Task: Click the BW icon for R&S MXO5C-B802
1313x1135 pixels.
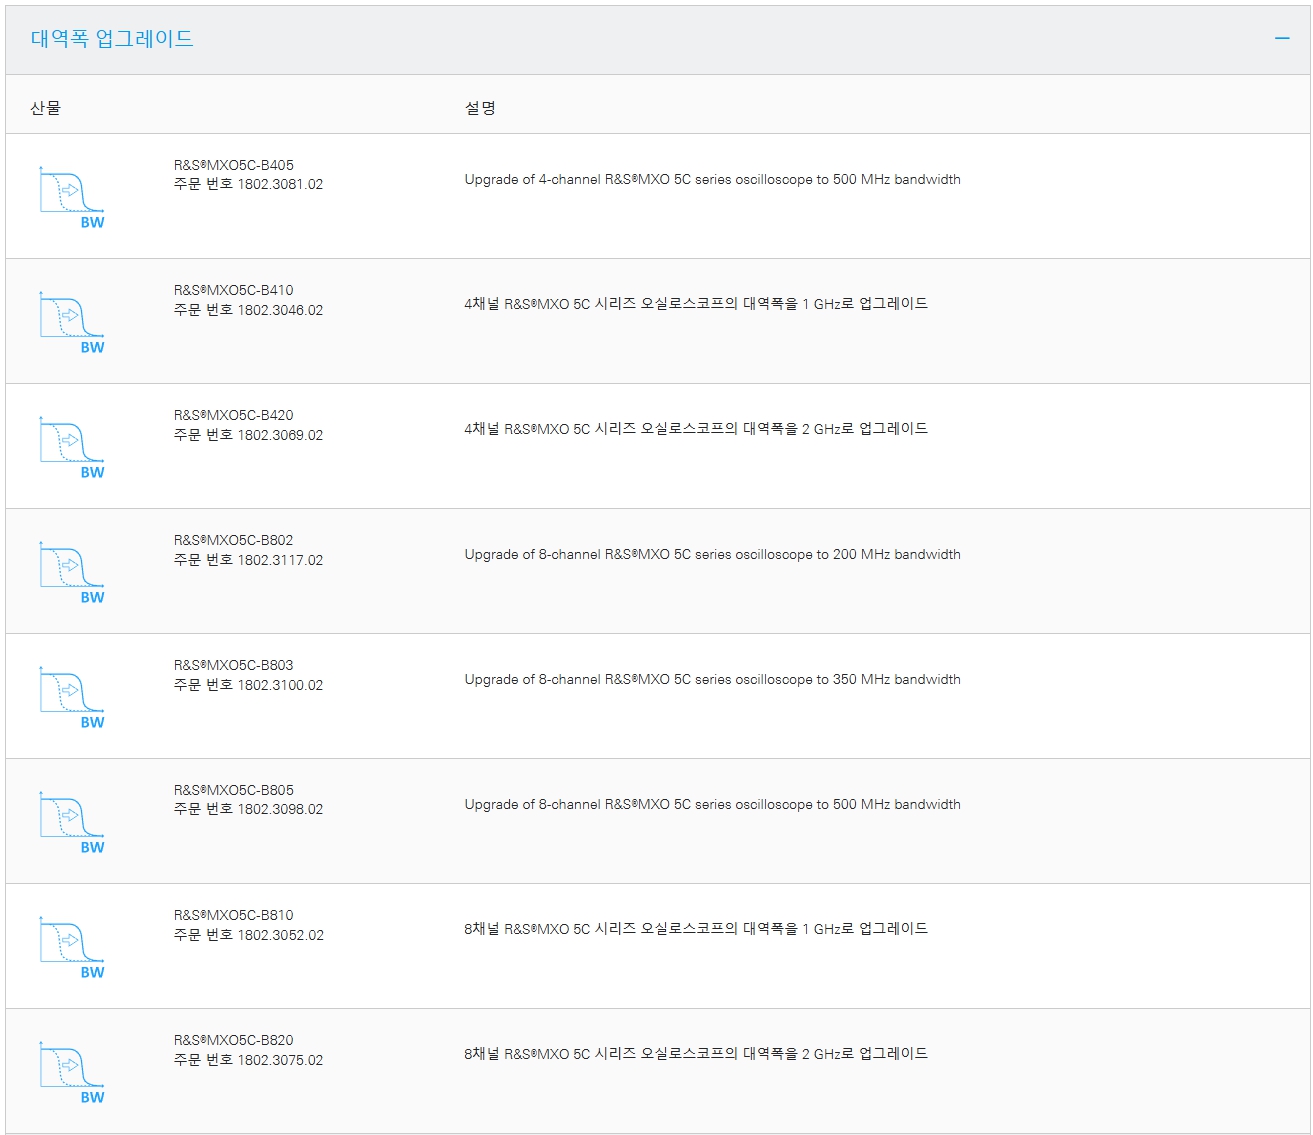Action: point(72,572)
